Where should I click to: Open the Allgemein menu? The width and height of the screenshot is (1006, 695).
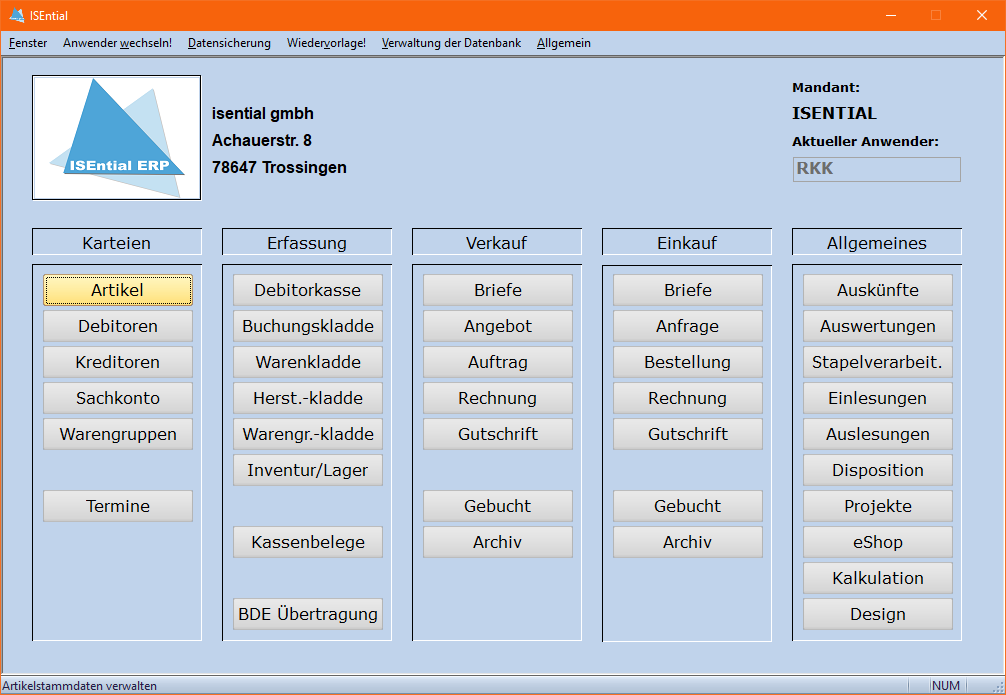pyautogui.click(x=563, y=43)
